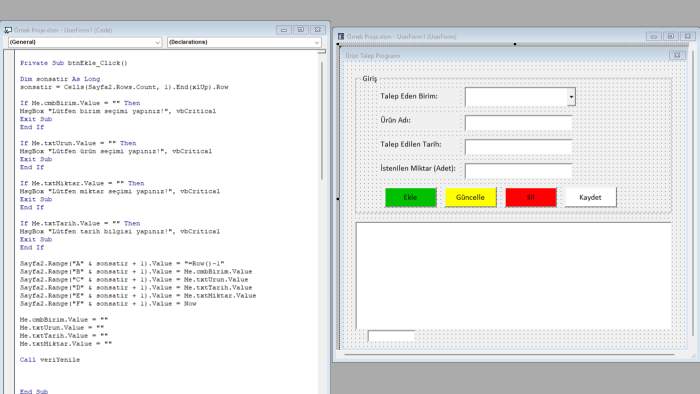
Task: Expand the Talep Eden Birim combo box arrow
Action: [x=571, y=96]
